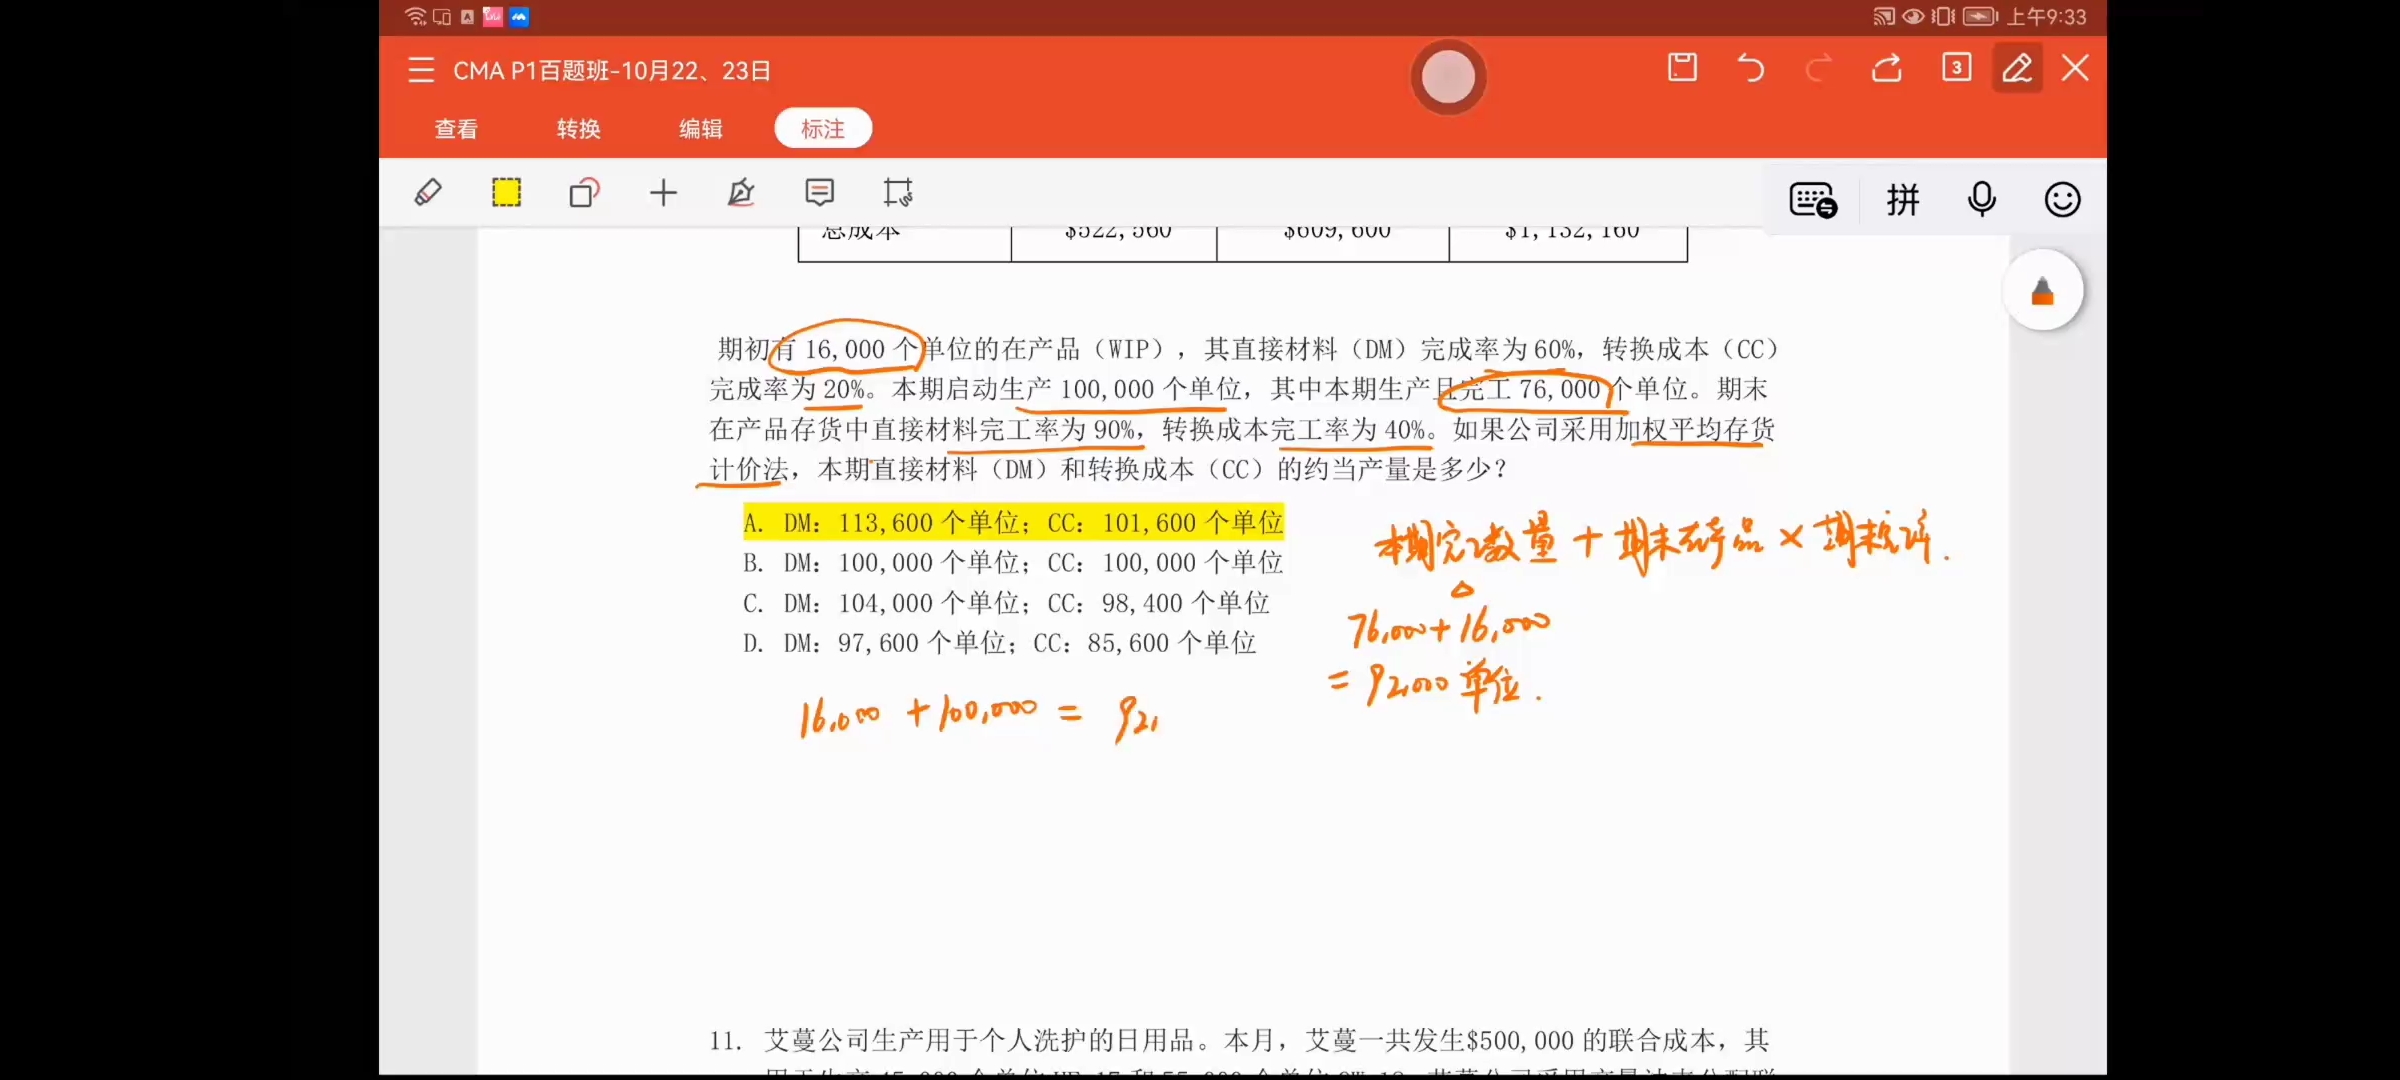
Task: Click the save document icon
Action: pos(1682,68)
